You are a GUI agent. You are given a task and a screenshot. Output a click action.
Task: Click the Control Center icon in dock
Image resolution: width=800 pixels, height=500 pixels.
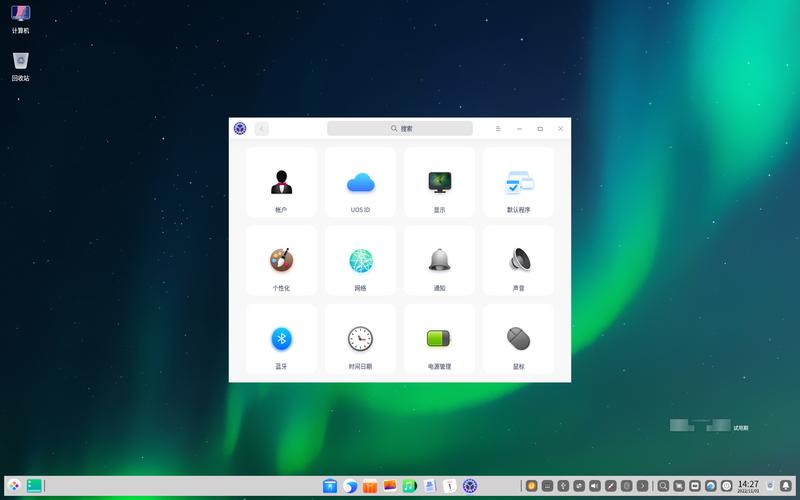[470, 486]
